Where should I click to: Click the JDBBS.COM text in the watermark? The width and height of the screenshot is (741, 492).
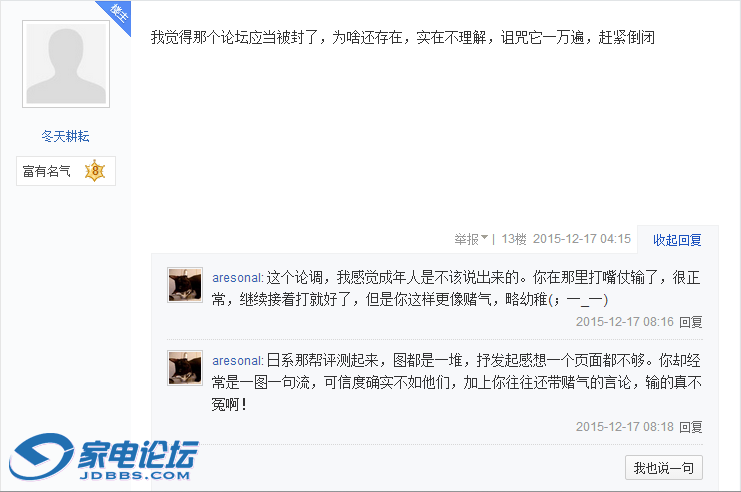click(x=135, y=475)
